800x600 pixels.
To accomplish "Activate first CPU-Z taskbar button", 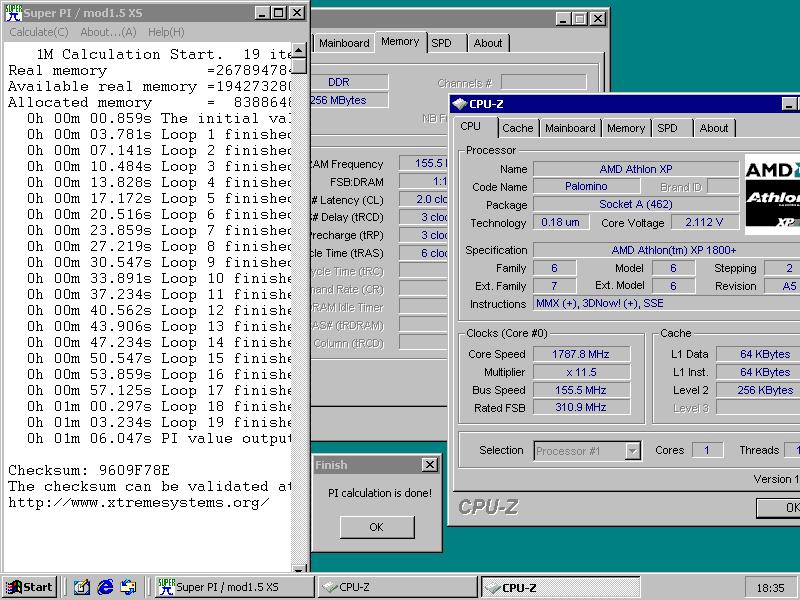I will coord(398,587).
